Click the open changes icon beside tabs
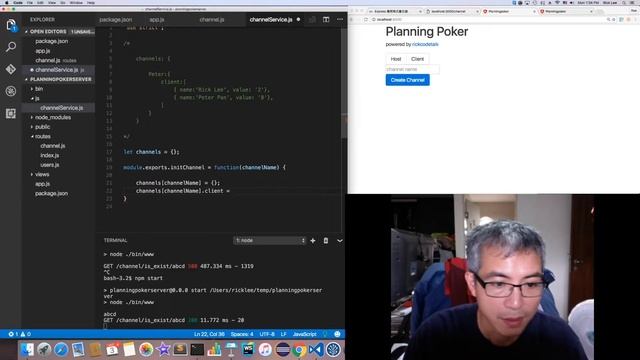Image resolution: width=640 pixels, height=360 pixels. pos(312,19)
